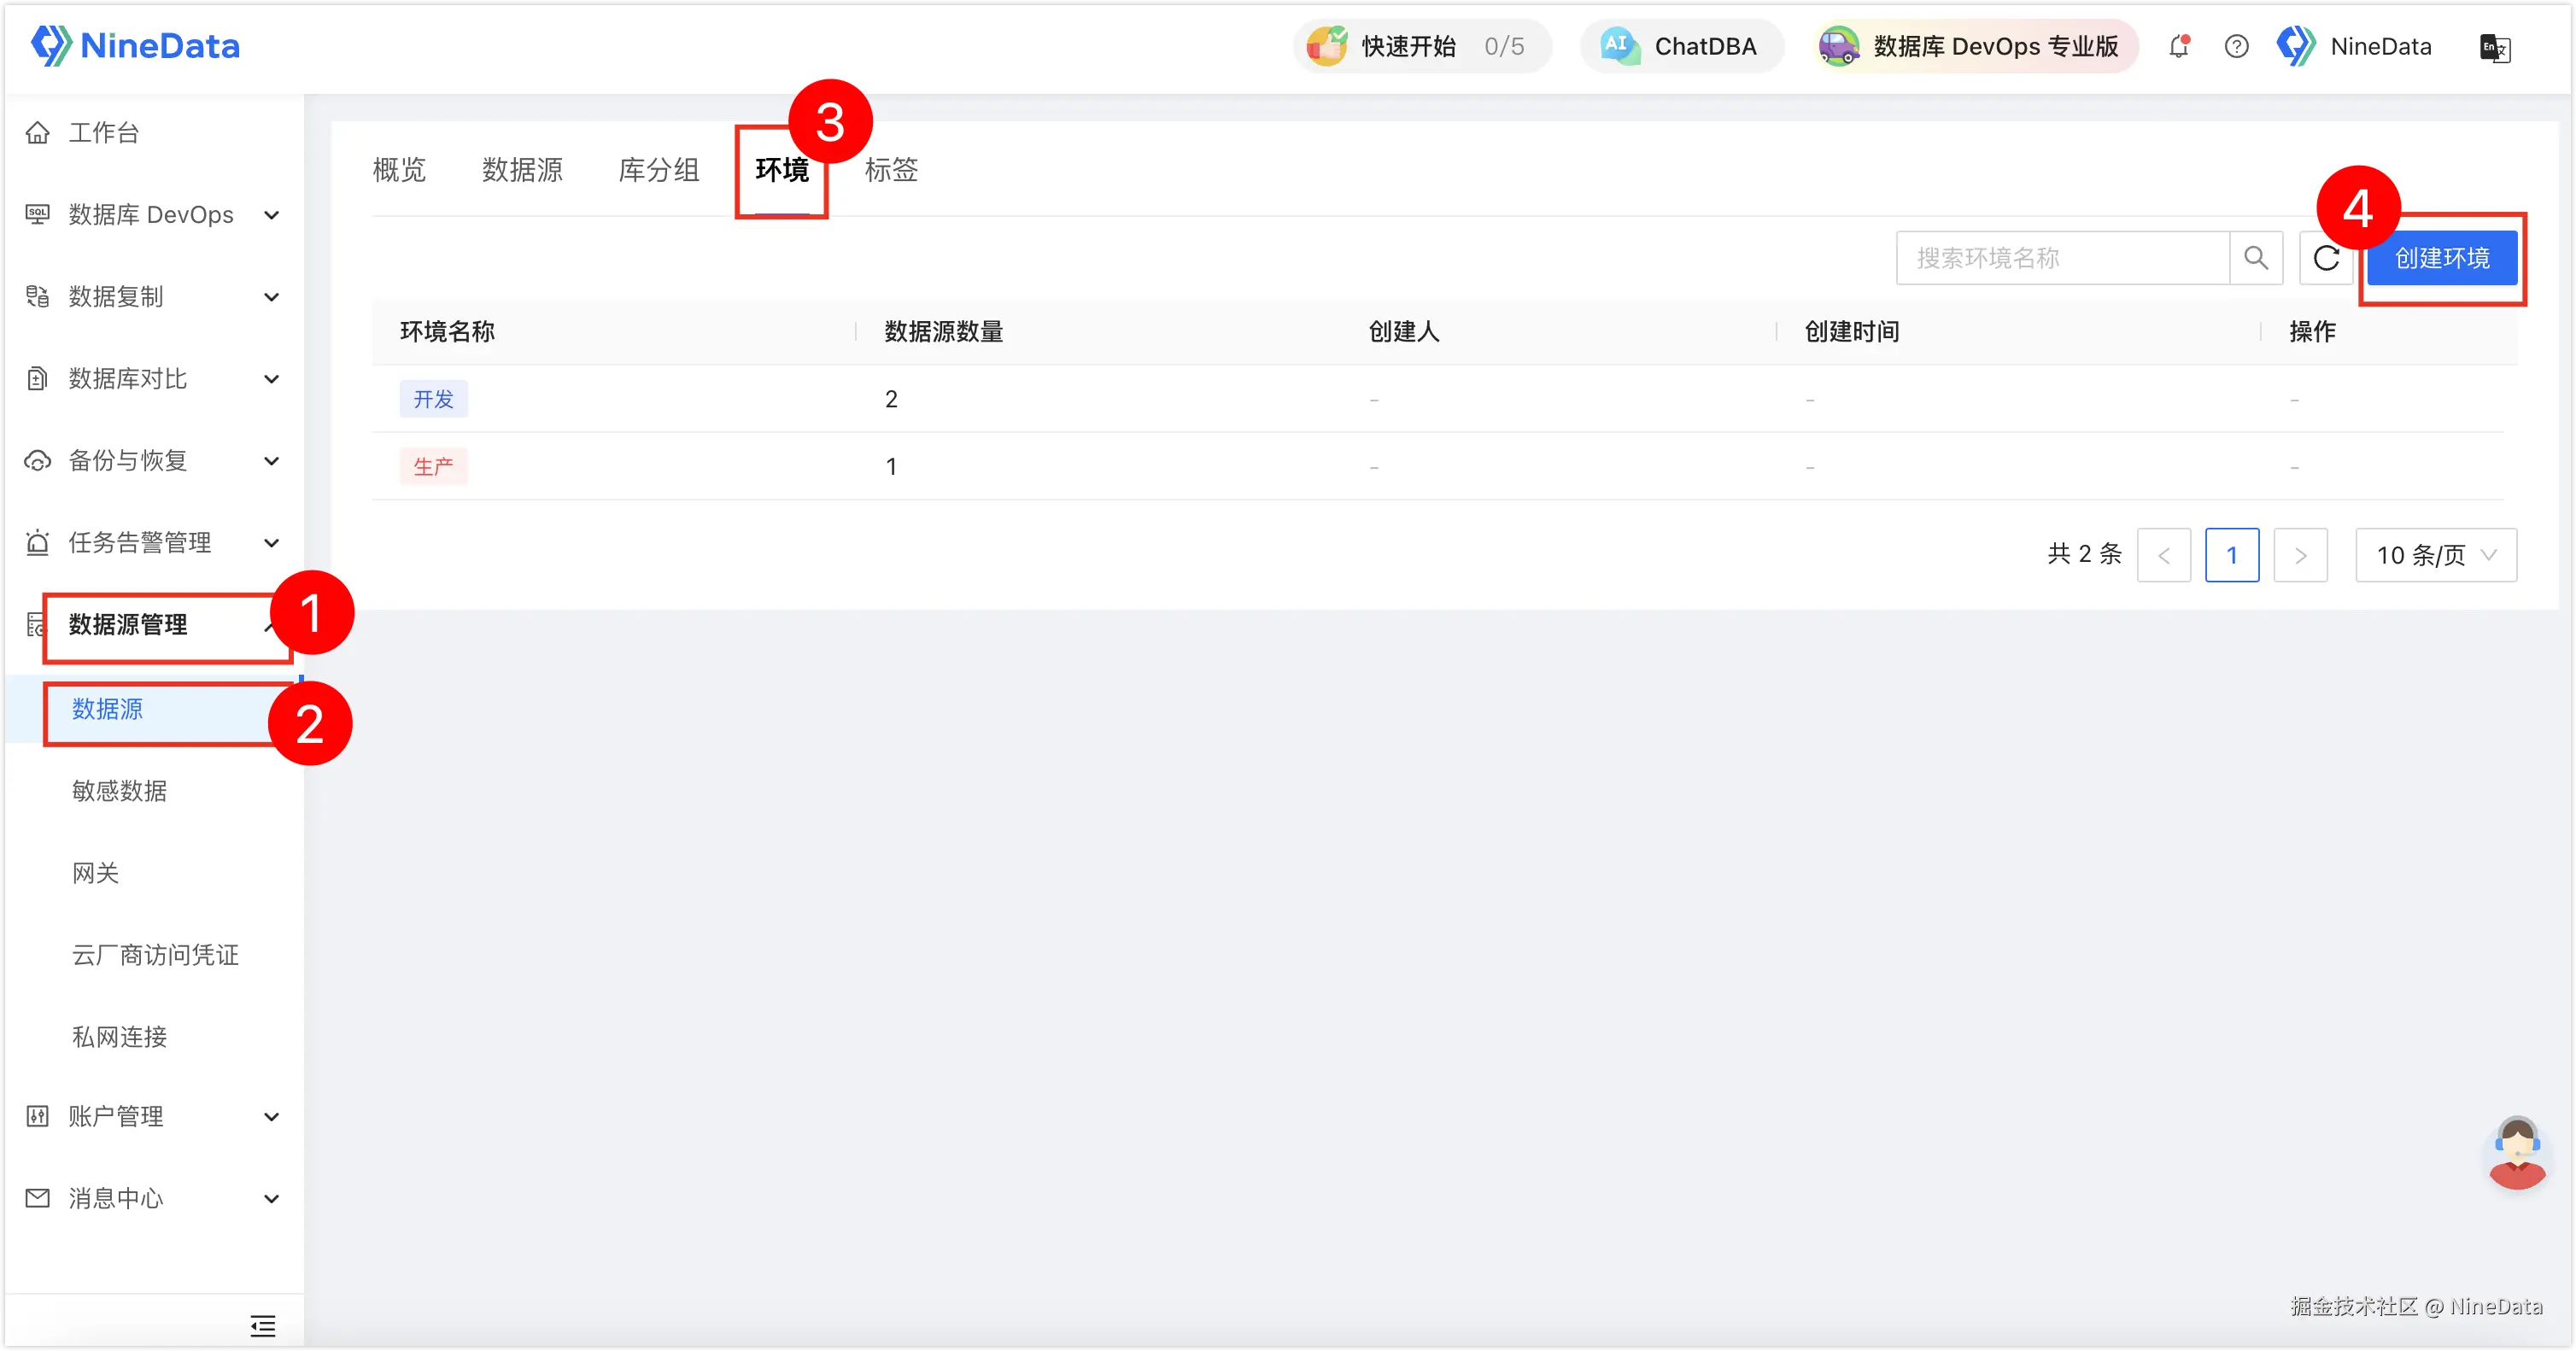Click the 搜索环境名称 search field
This screenshot has width=2576, height=1351.
2062,258
